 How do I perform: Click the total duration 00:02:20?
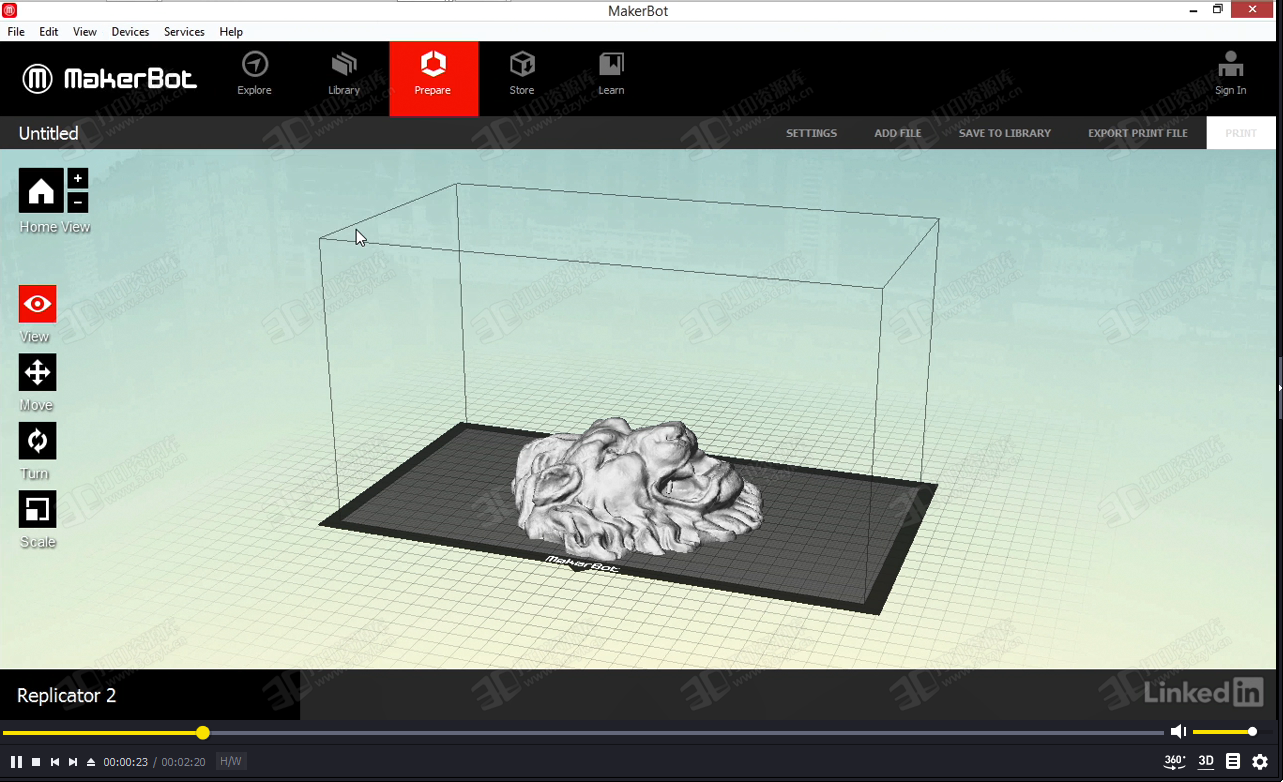tap(183, 762)
